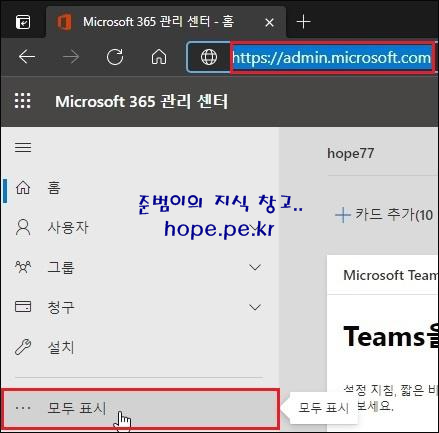Open a new browser tab

303,22
